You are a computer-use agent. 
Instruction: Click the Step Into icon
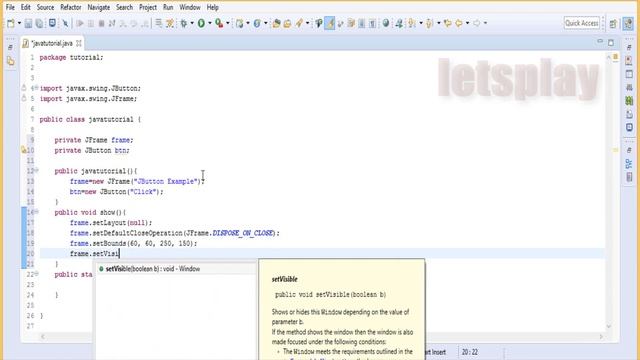click(x=122, y=23)
